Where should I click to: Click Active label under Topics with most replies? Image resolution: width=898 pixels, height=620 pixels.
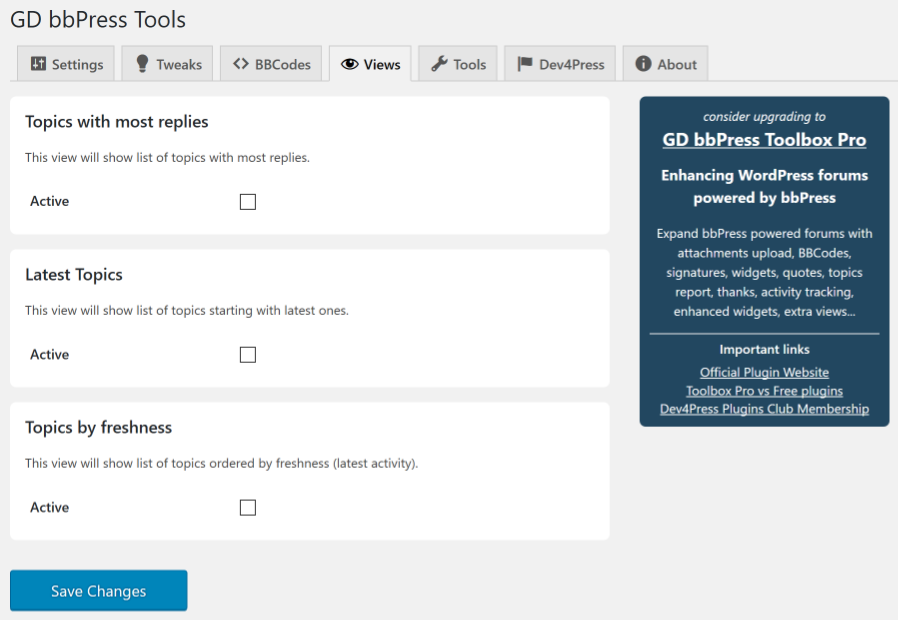(x=50, y=201)
